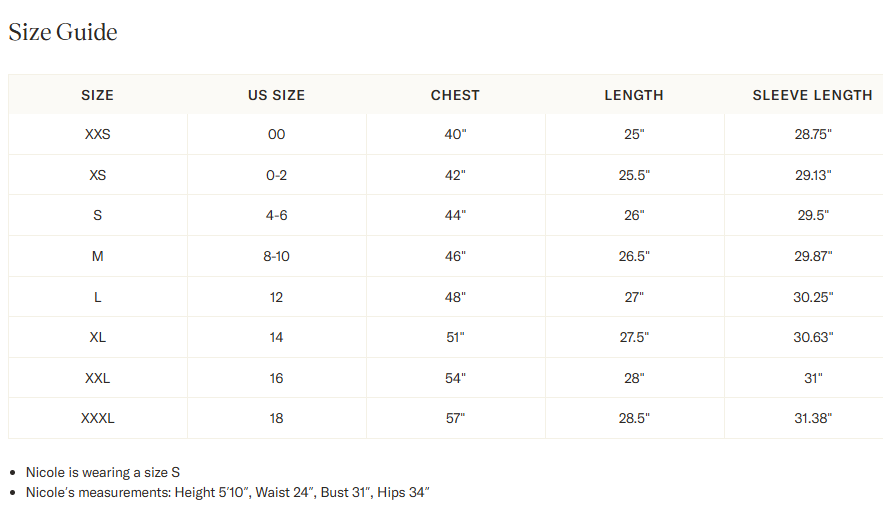Click the XXXL size row label
This screenshot has height=525, width=883.
[97, 418]
